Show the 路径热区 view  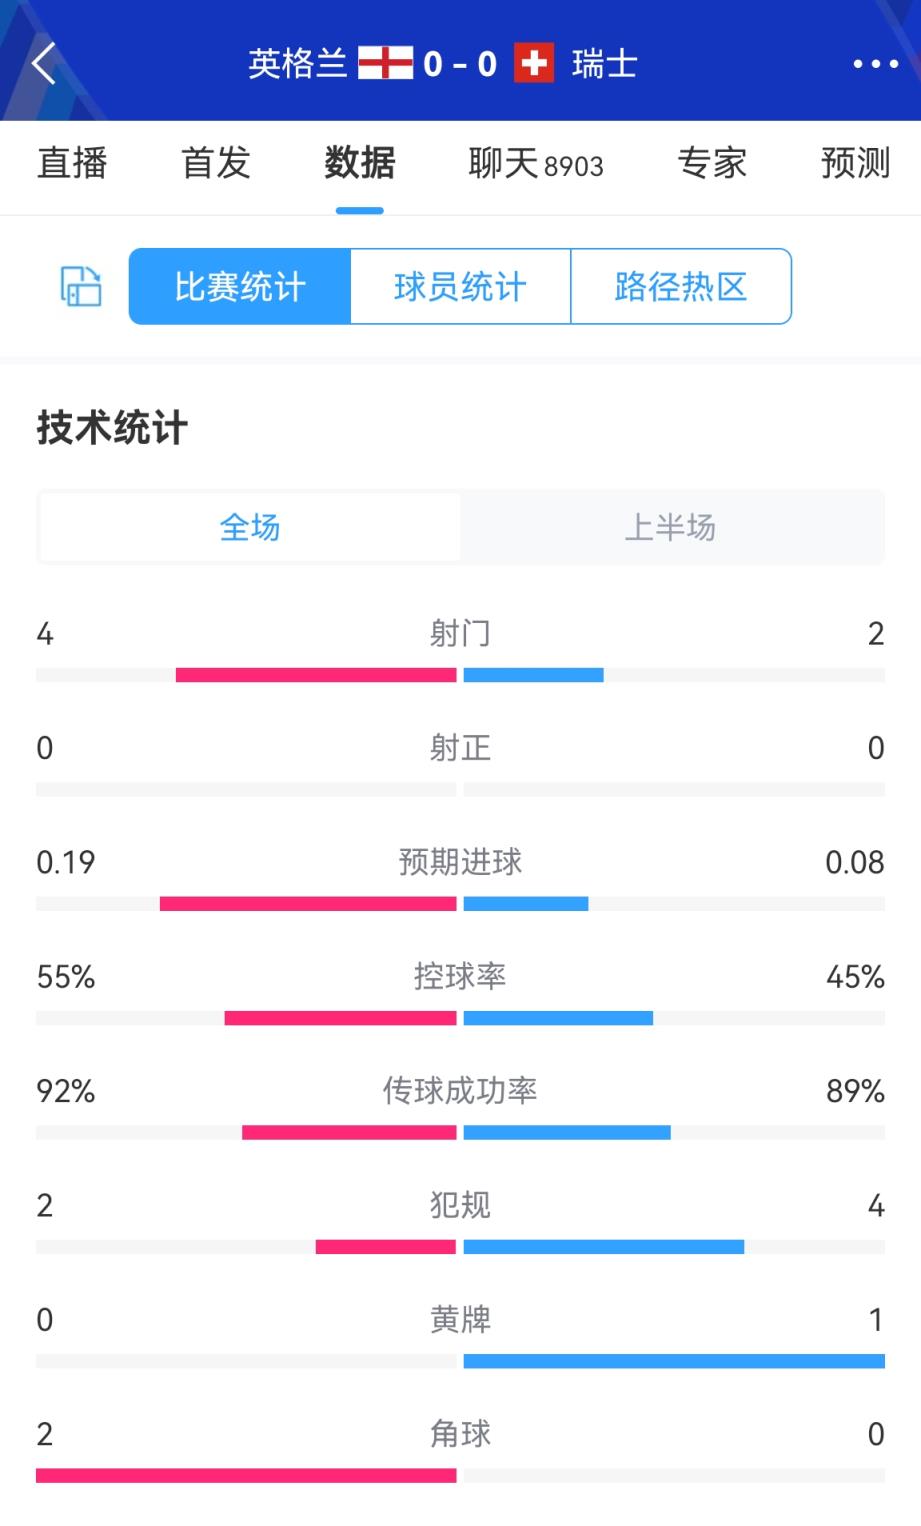click(681, 287)
